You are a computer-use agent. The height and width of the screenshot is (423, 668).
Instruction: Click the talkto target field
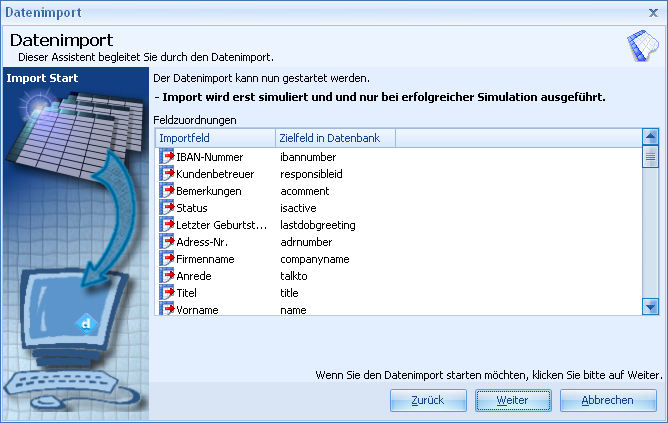pos(294,276)
